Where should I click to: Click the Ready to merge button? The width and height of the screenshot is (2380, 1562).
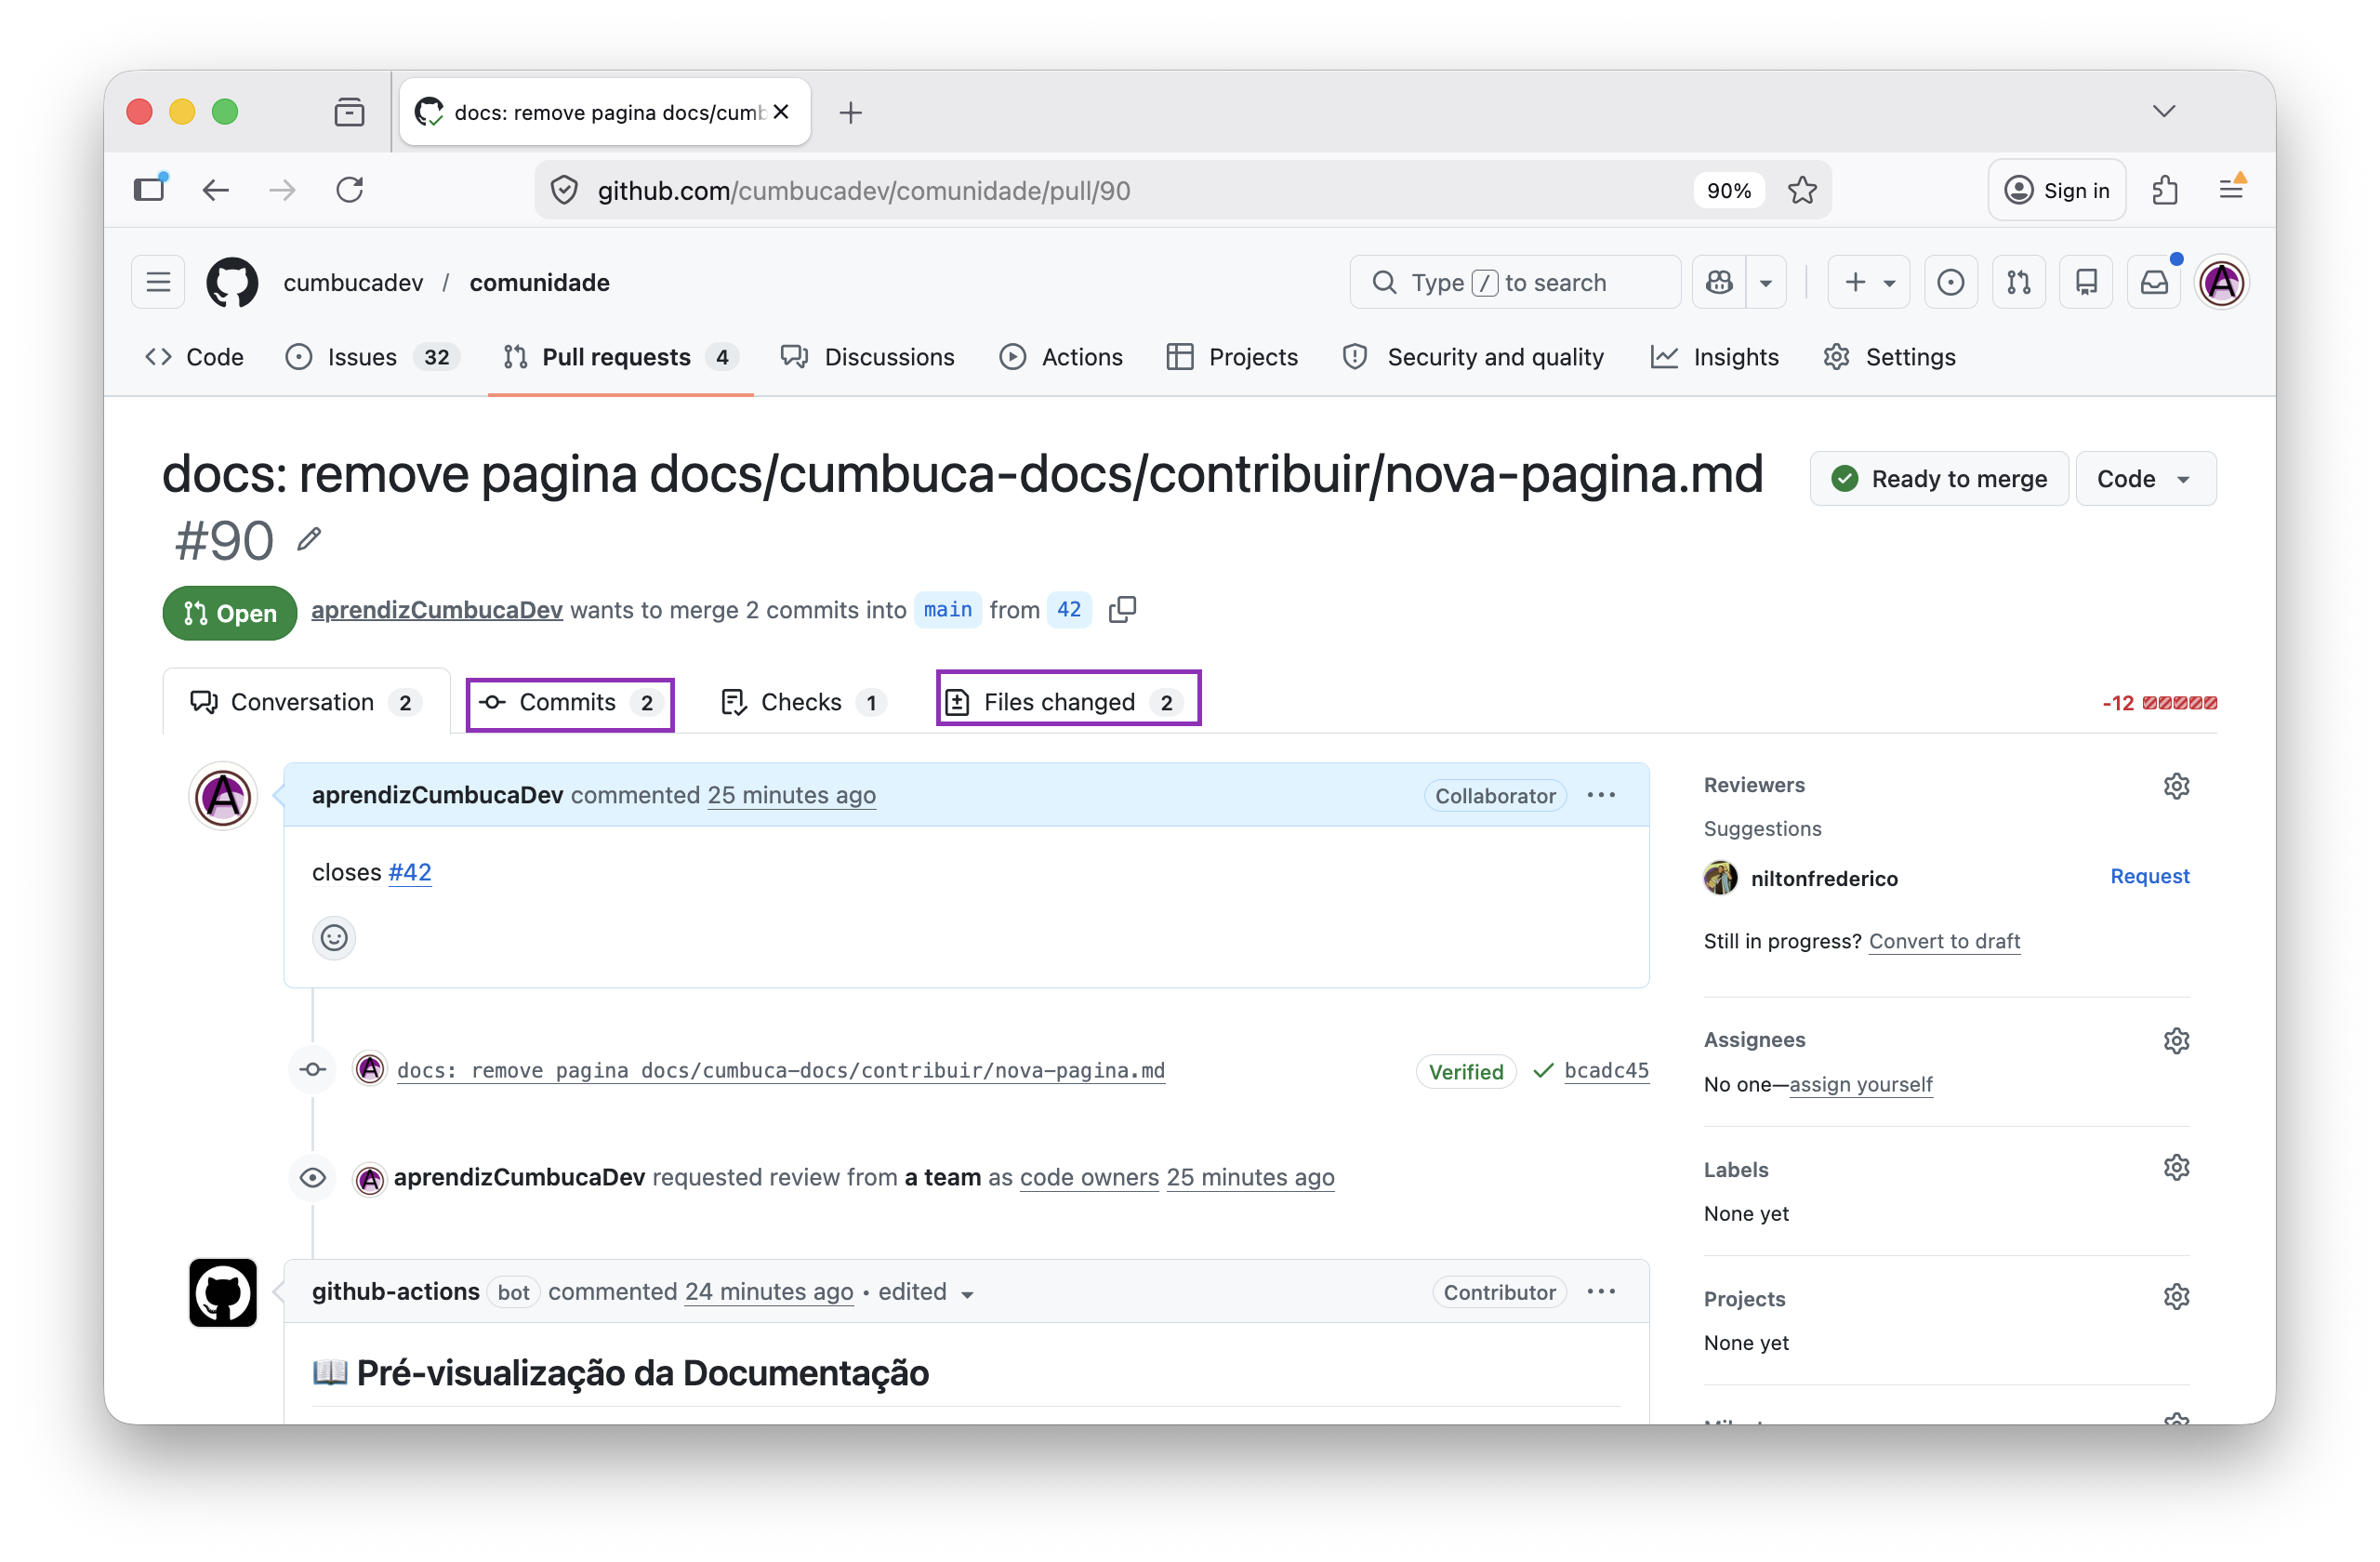(x=1939, y=479)
